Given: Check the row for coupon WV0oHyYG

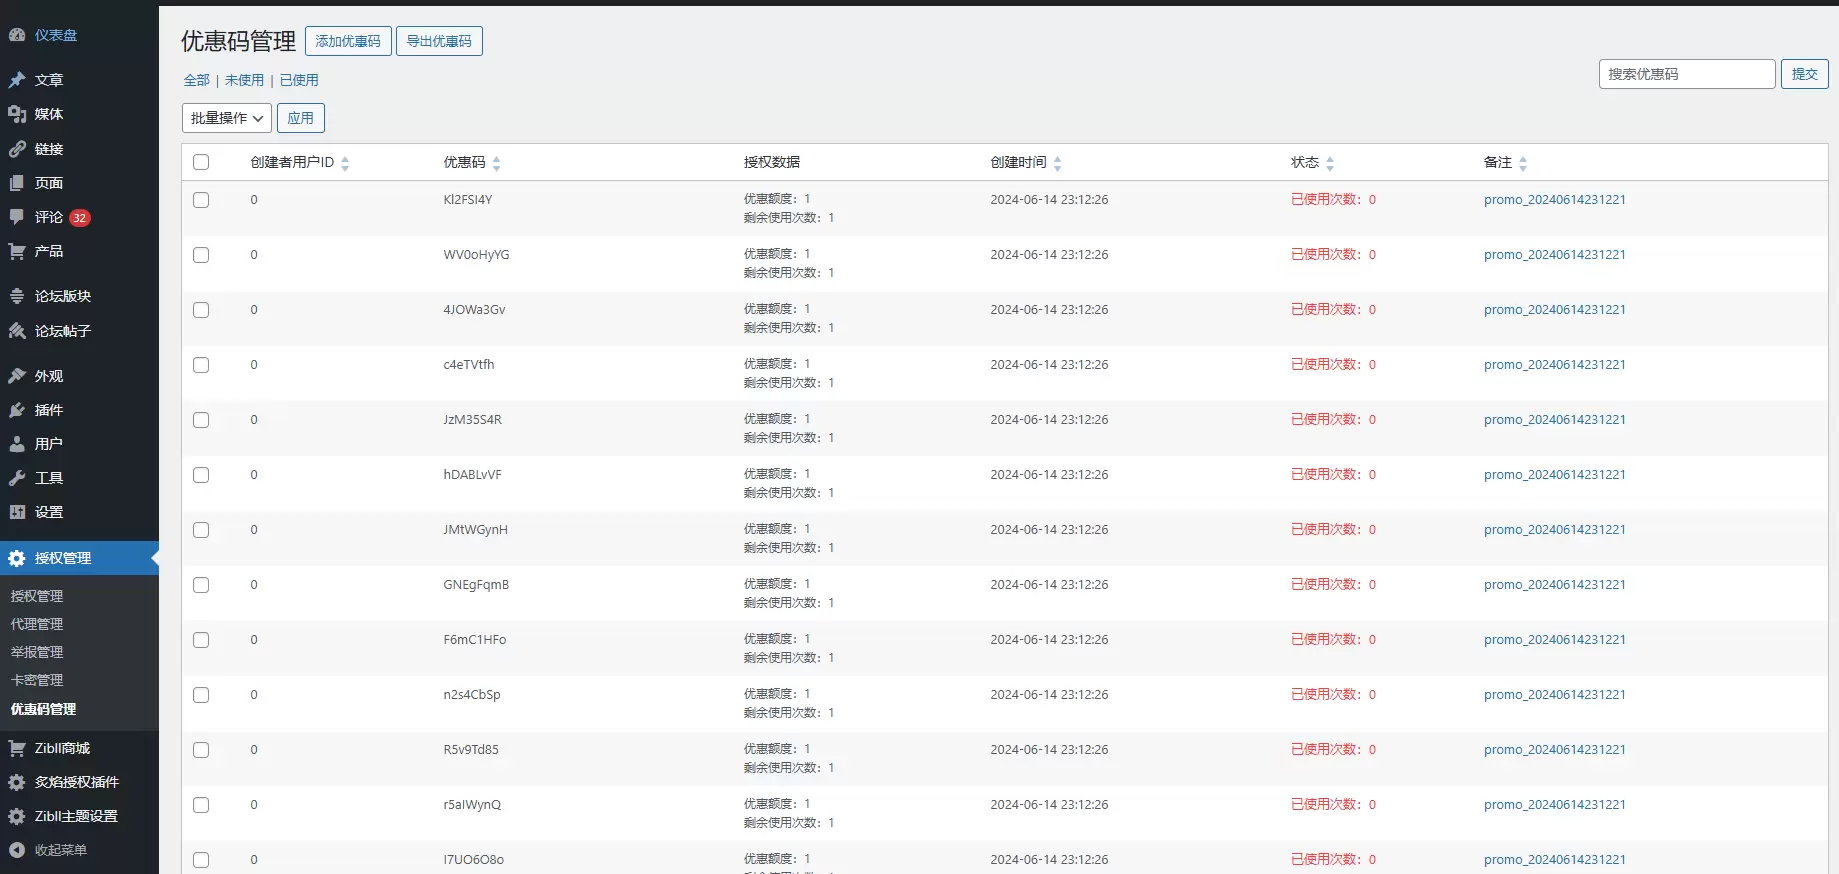Looking at the screenshot, I should (201, 255).
